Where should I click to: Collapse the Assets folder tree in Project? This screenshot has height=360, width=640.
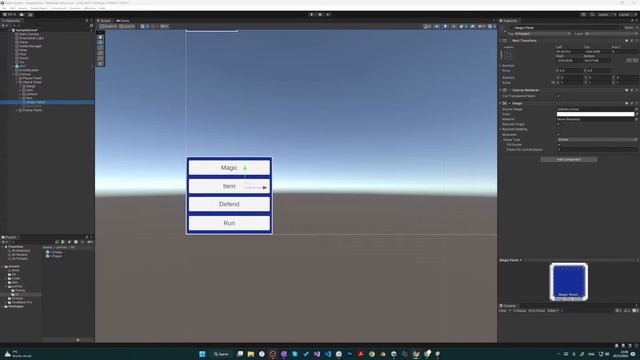pyautogui.click(x=2, y=267)
